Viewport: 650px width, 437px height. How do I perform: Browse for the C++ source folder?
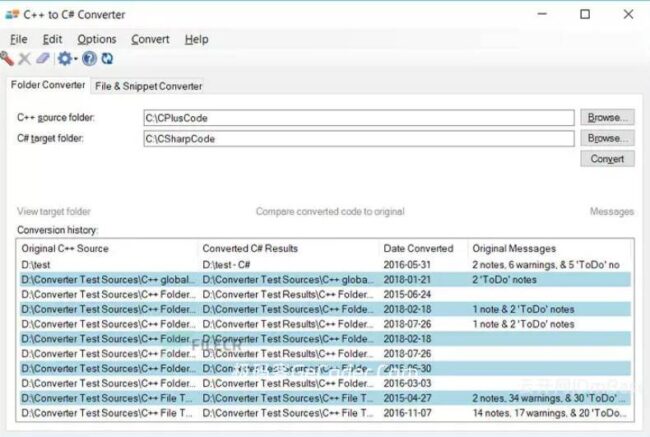click(x=607, y=118)
